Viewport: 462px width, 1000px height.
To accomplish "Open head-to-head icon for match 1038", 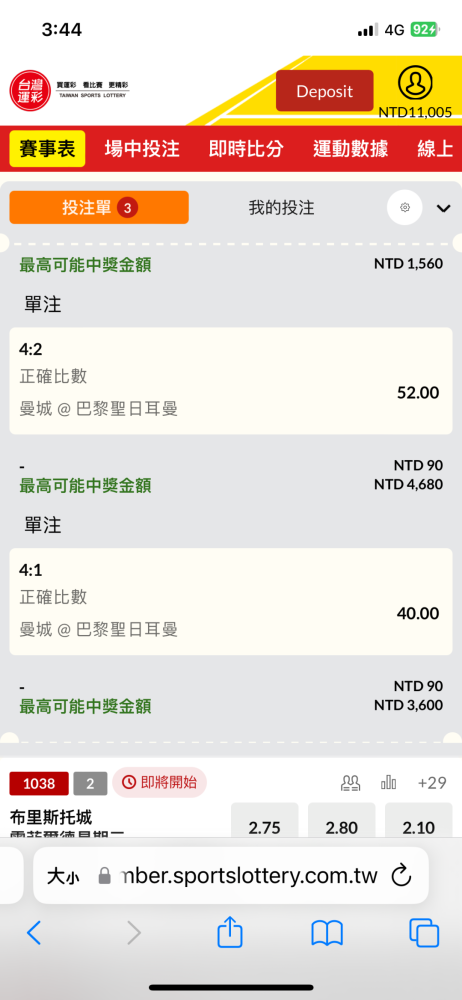I will pos(351,783).
